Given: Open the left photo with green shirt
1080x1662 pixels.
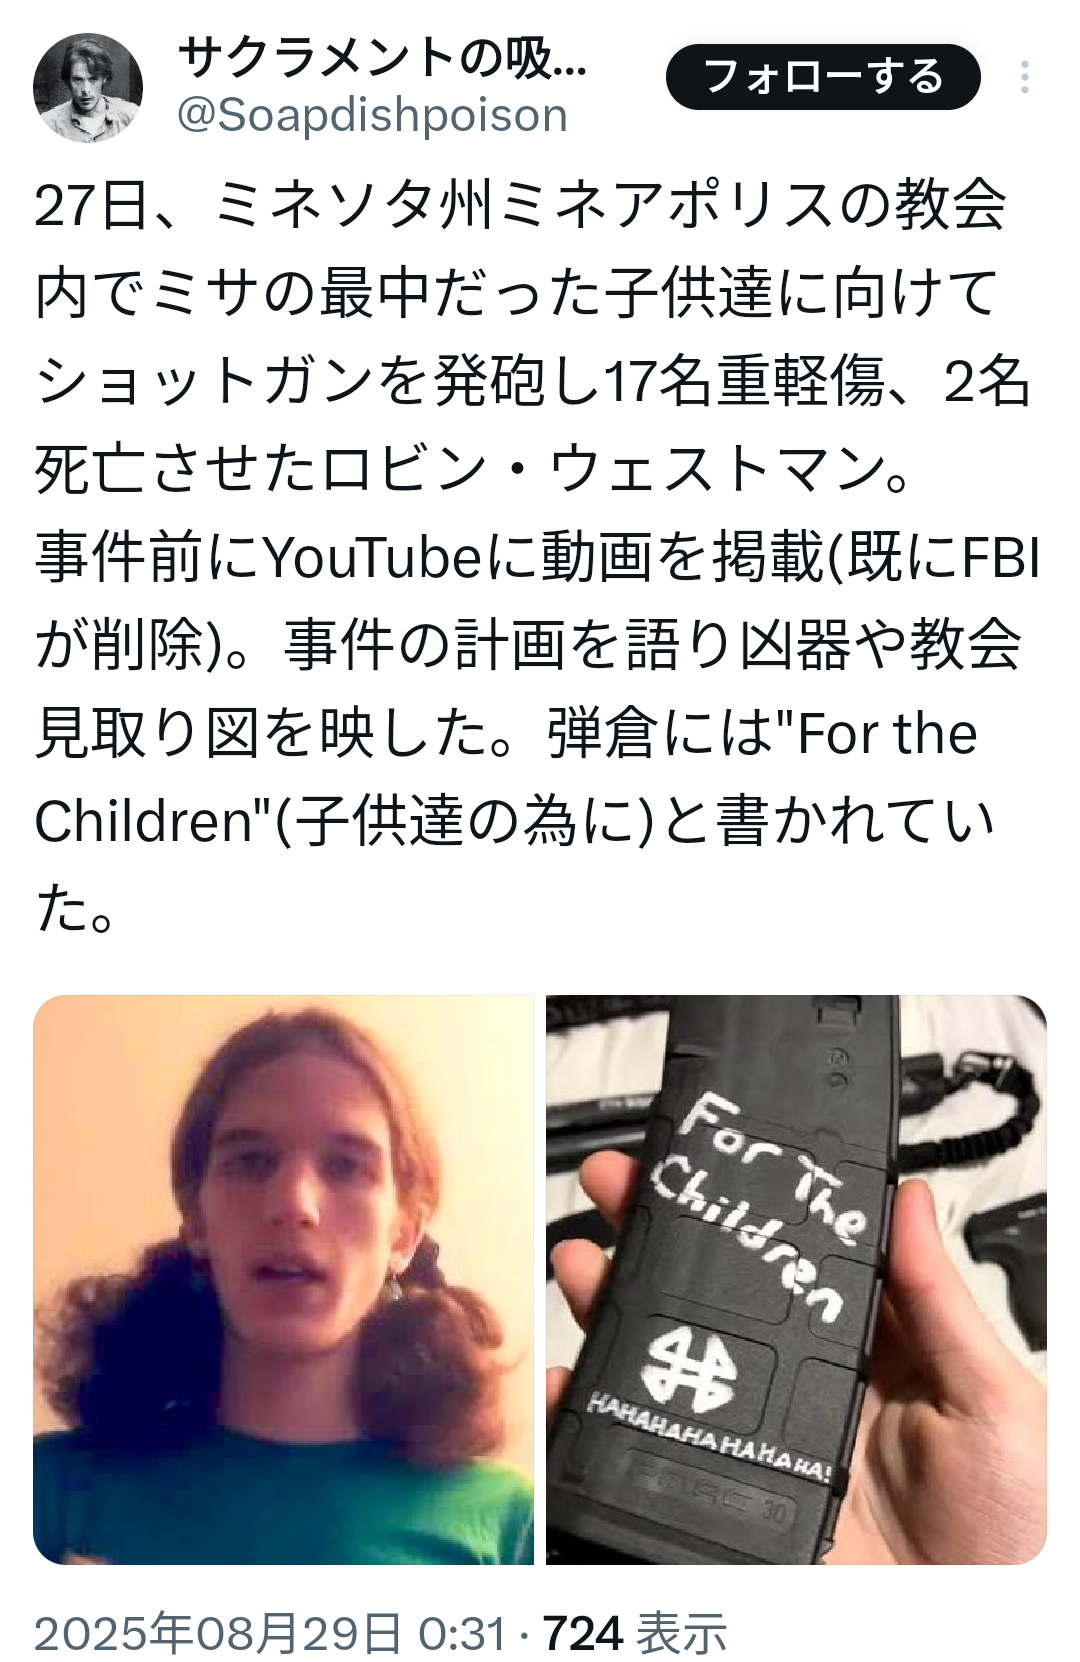Looking at the screenshot, I should pyautogui.click(x=283, y=1280).
